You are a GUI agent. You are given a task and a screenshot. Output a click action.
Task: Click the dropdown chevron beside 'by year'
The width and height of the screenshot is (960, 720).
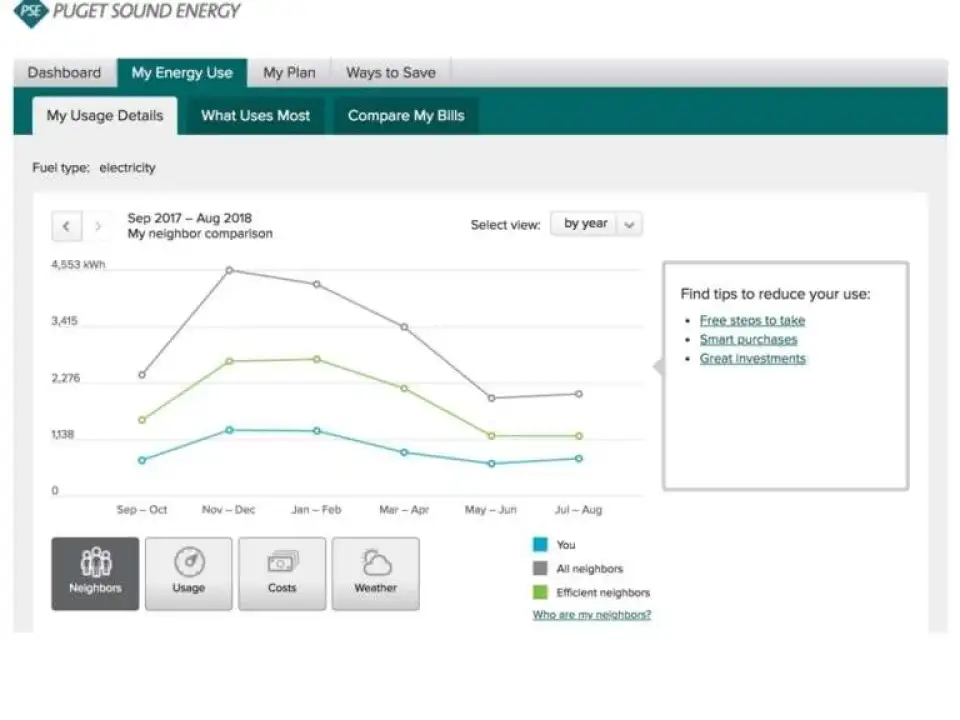click(x=629, y=225)
